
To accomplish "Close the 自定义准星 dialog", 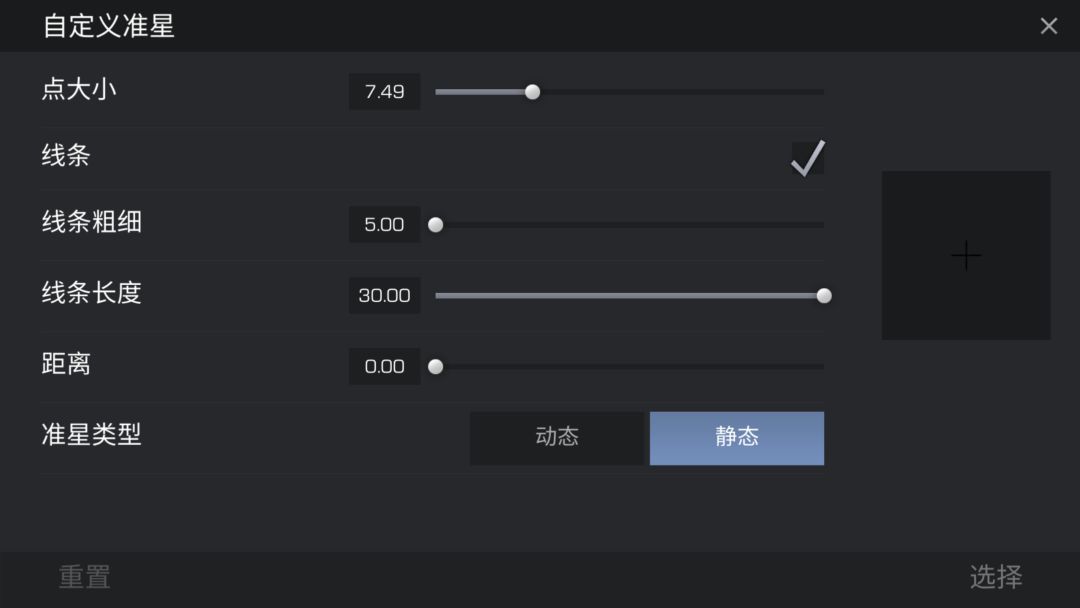I will pyautogui.click(x=1048, y=26).
